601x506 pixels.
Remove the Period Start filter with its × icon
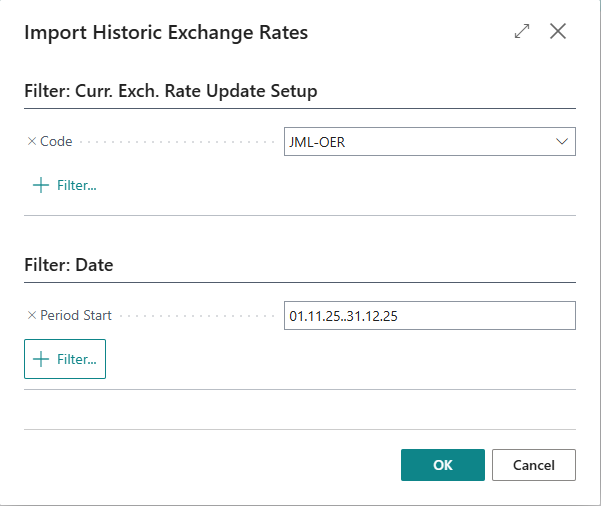click(31, 316)
